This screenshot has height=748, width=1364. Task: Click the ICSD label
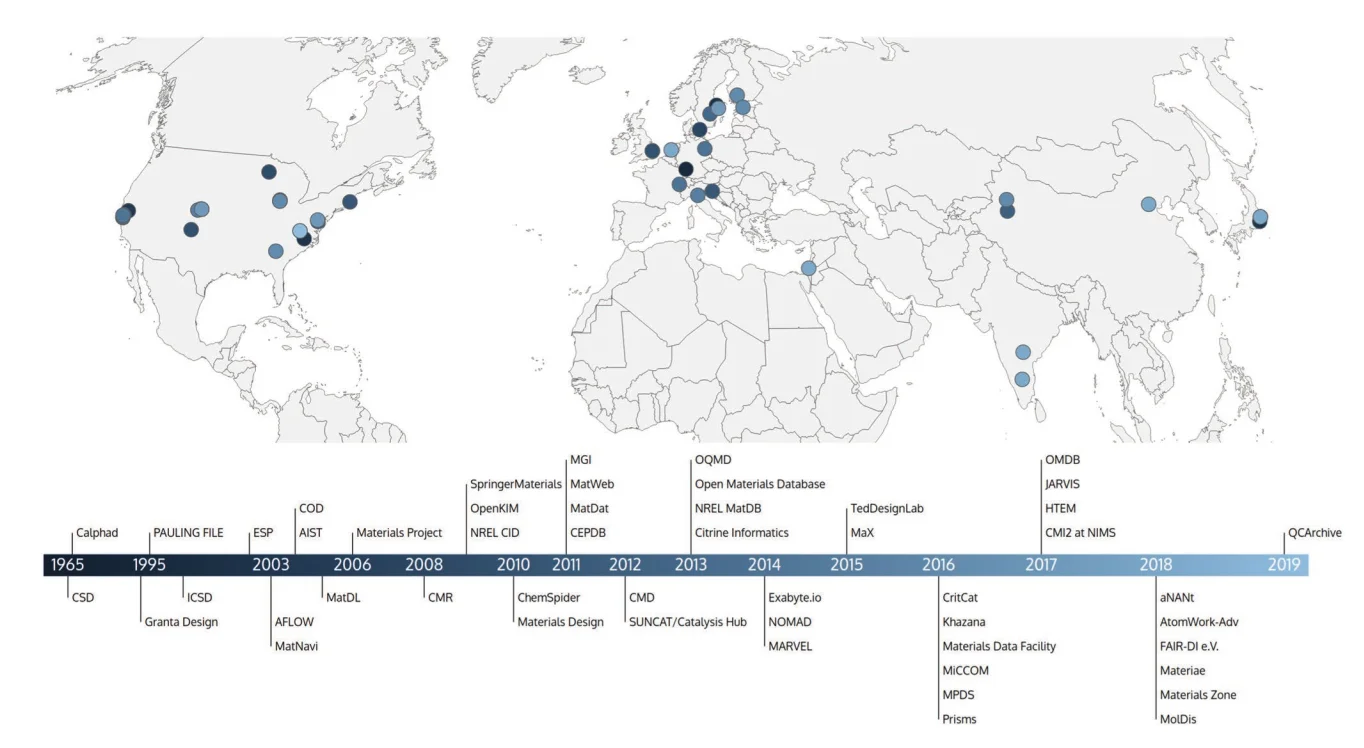pos(199,597)
